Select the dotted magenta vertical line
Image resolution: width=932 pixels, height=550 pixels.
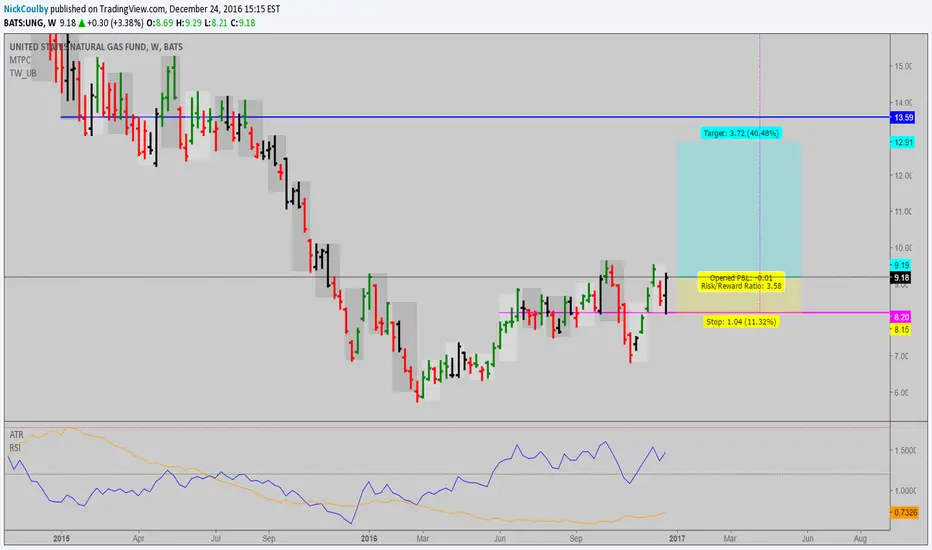[x=760, y=172]
